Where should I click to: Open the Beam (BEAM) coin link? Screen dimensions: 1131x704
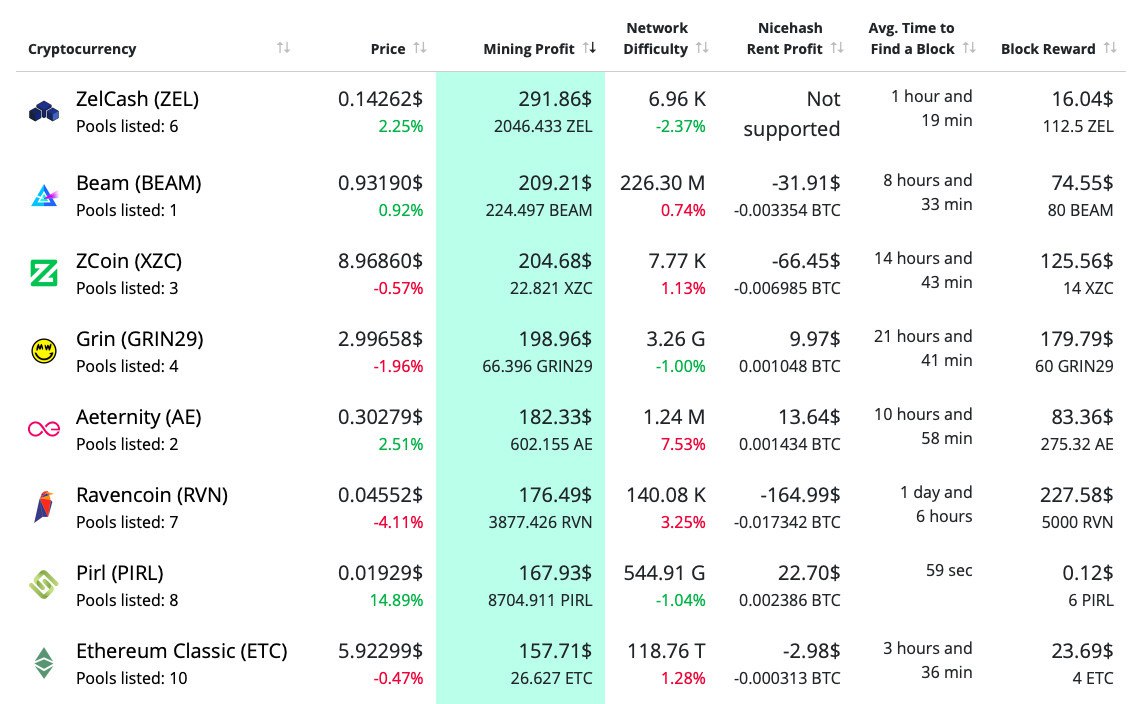pyautogui.click(x=138, y=183)
